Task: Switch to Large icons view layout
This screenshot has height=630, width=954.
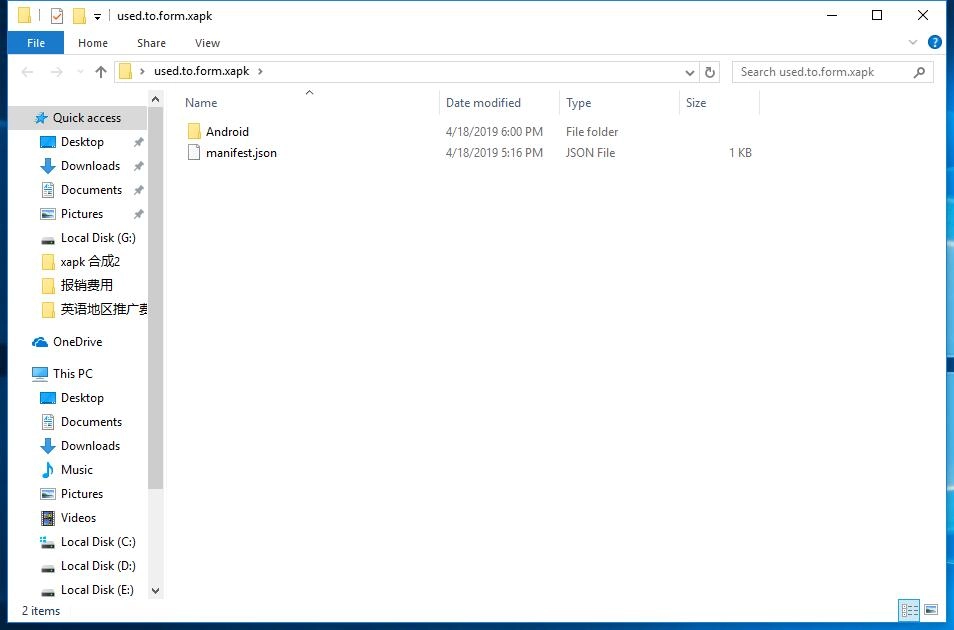Action: (931, 610)
